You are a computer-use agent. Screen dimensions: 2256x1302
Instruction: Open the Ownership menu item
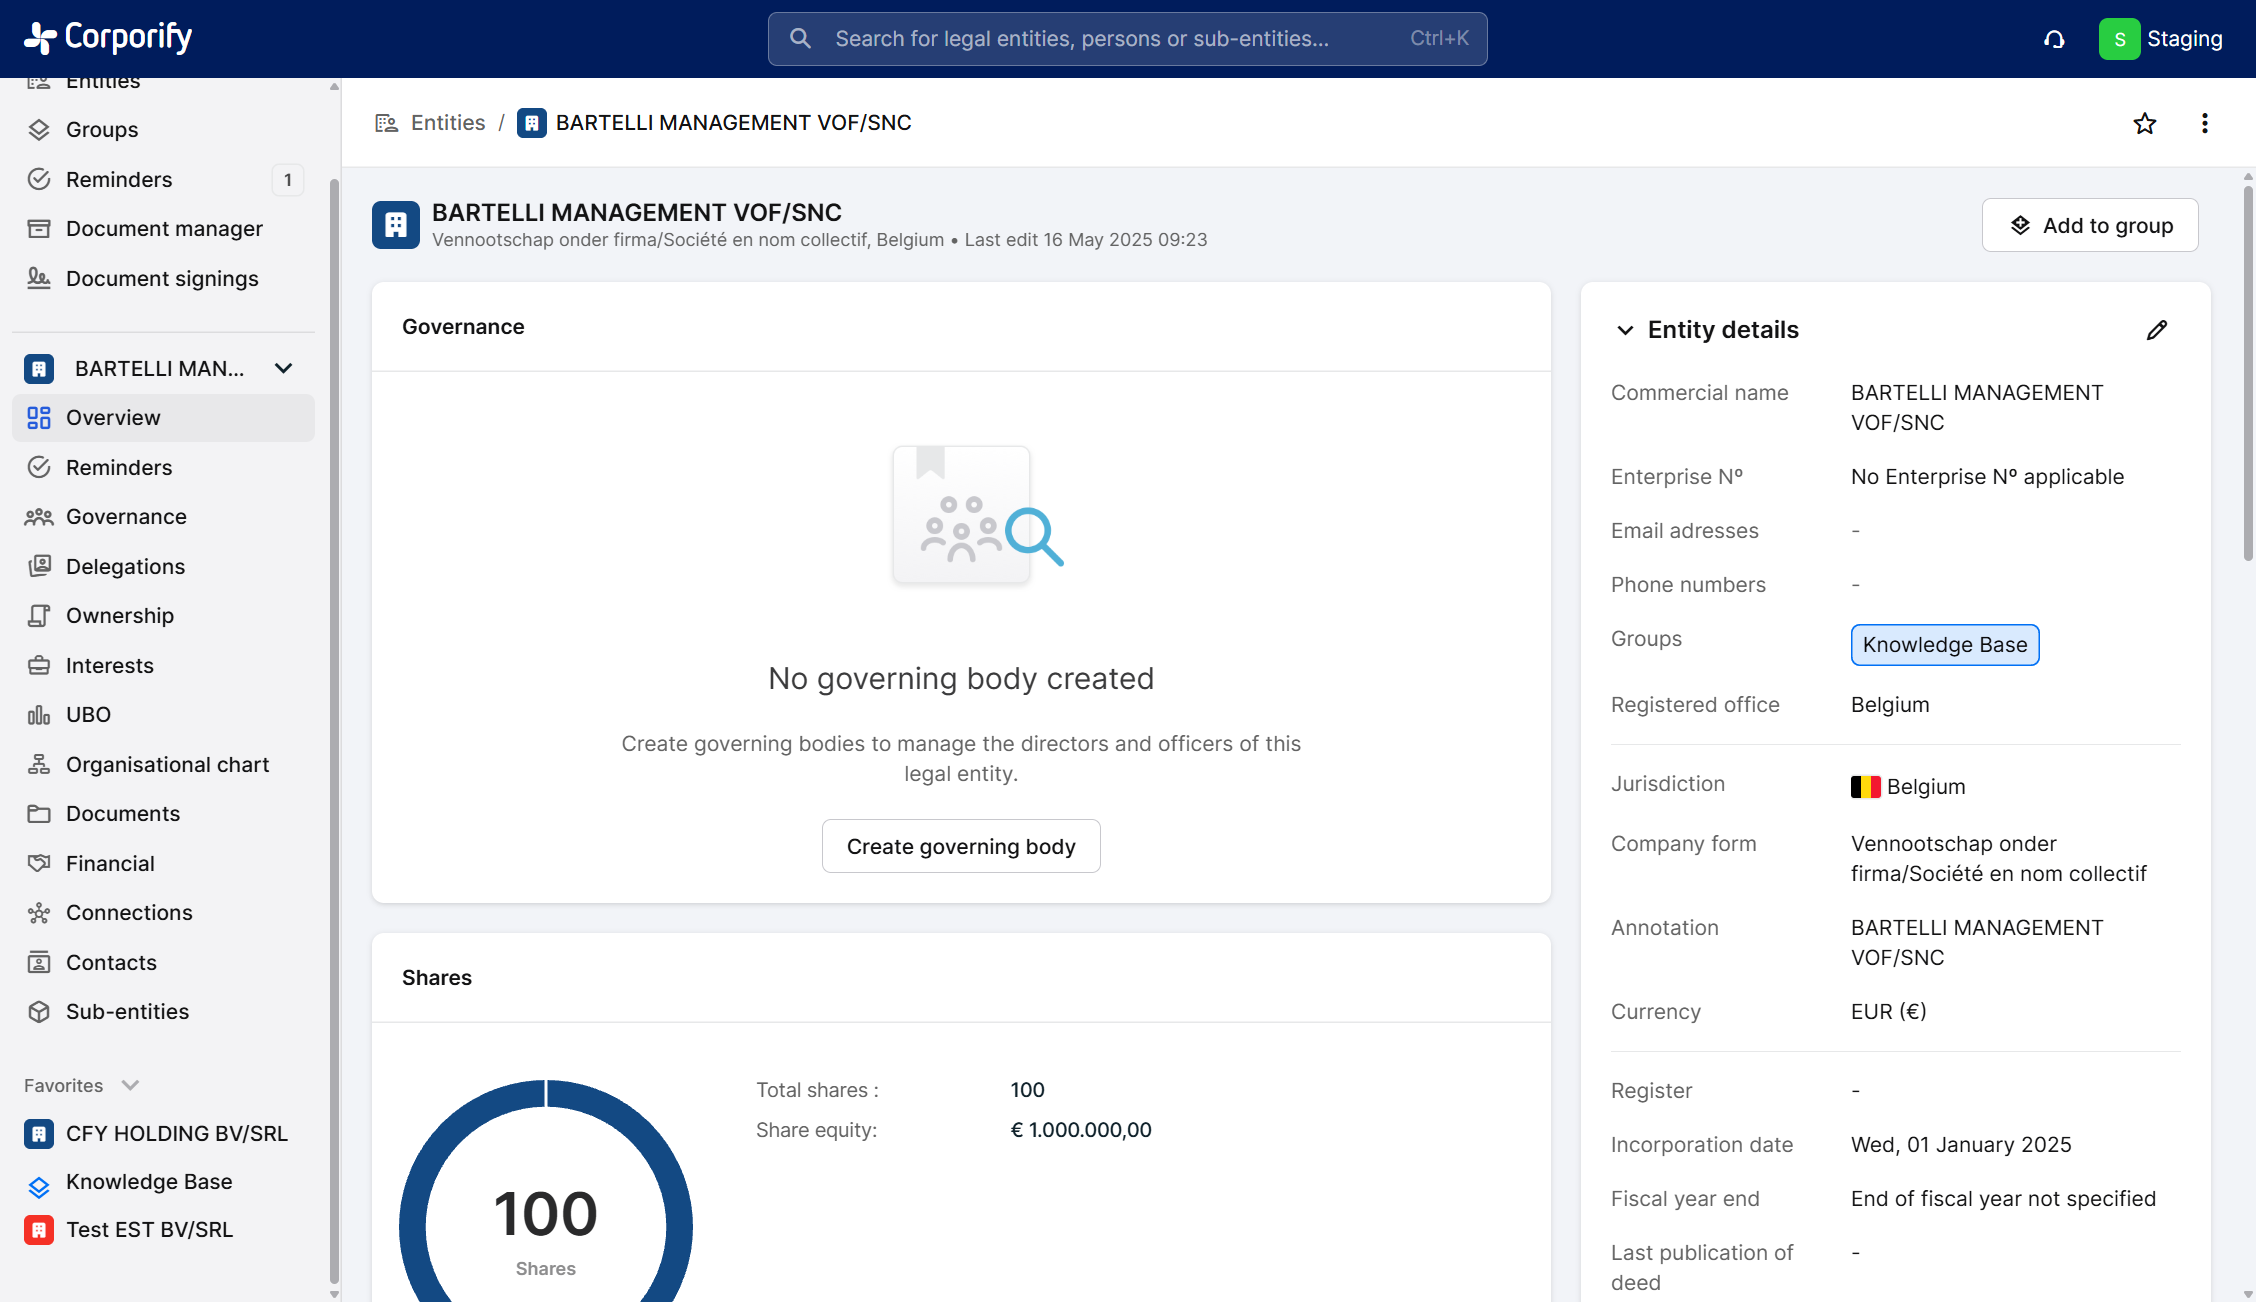(x=120, y=615)
